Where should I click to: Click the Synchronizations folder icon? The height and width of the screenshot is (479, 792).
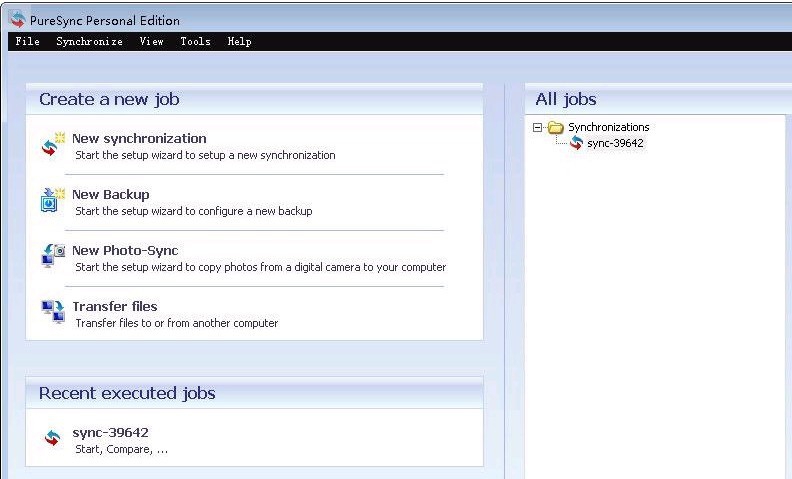pyautogui.click(x=556, y=127)
